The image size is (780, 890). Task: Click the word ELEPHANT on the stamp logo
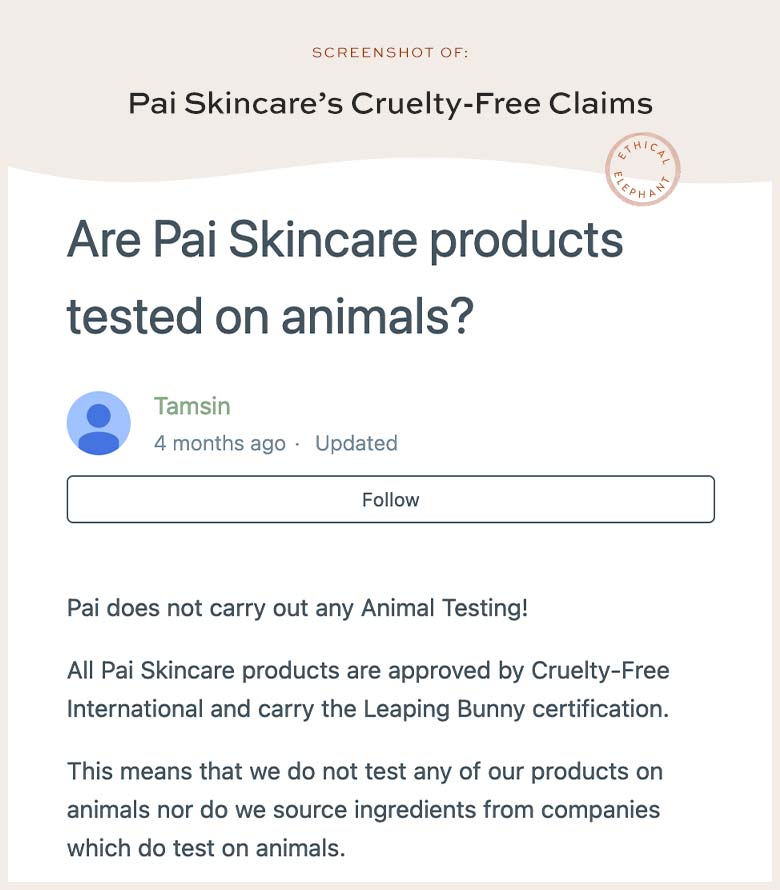point(641,186)
